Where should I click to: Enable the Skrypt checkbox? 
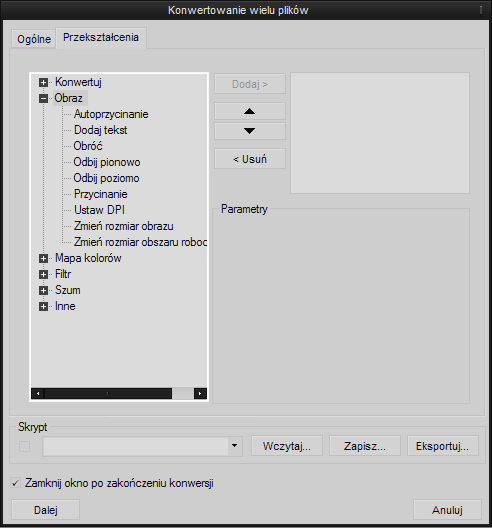(24, 447)
